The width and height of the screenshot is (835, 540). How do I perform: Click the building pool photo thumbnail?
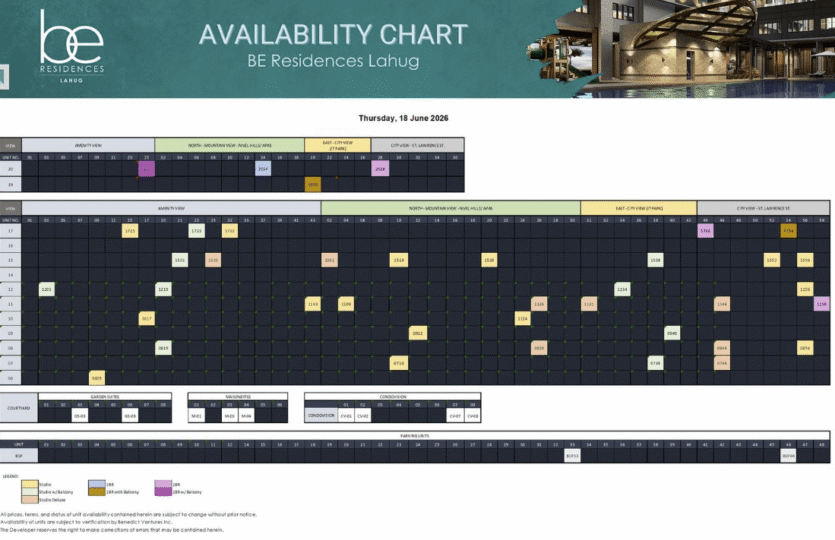click(x=681, y=48)
